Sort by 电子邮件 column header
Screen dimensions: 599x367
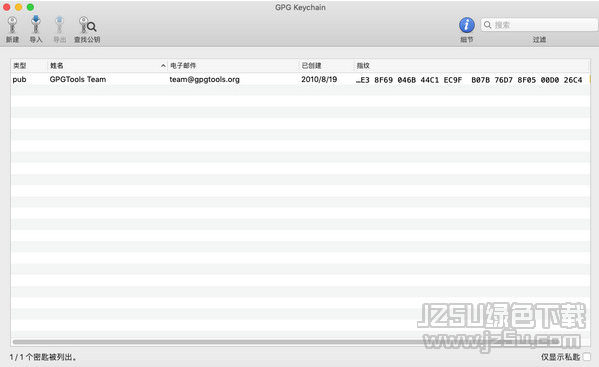183,66
